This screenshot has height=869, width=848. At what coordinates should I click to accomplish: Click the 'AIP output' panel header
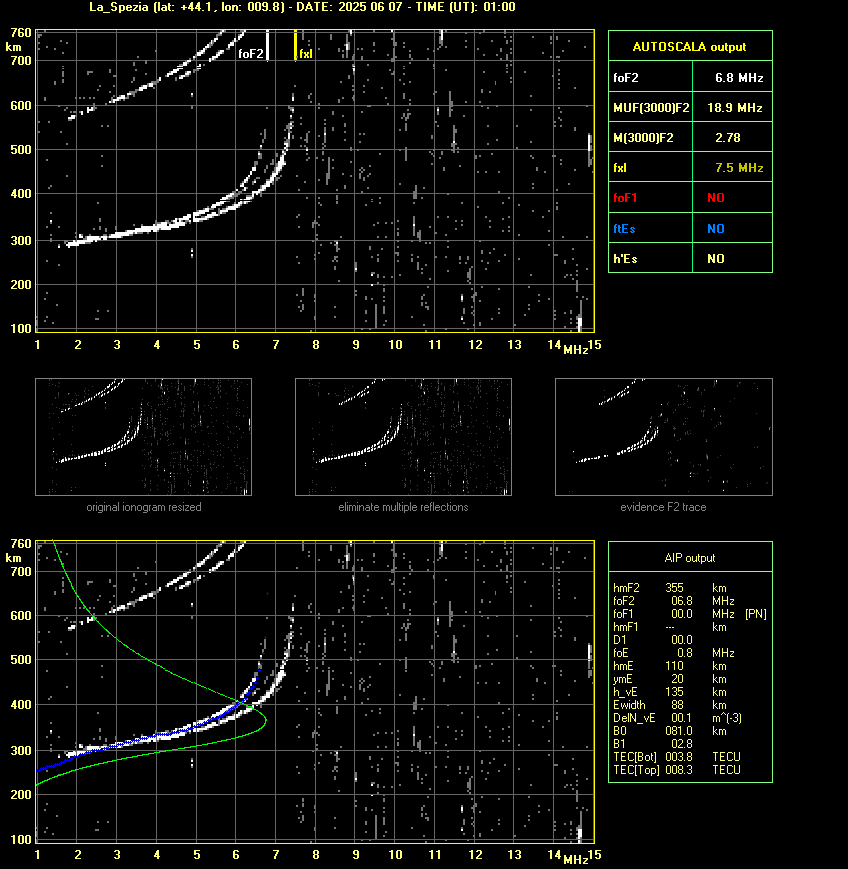coord(690,558)
